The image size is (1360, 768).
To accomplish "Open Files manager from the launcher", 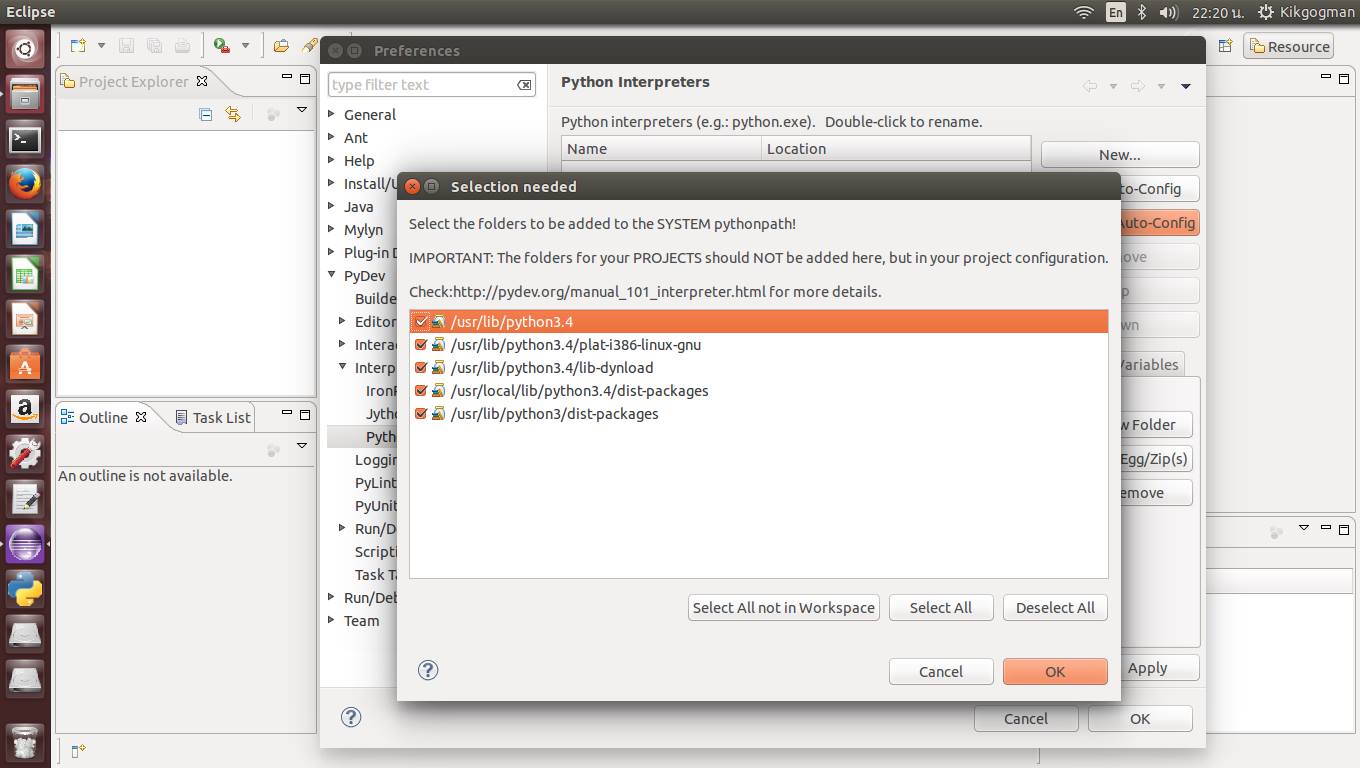I will 25,94.
